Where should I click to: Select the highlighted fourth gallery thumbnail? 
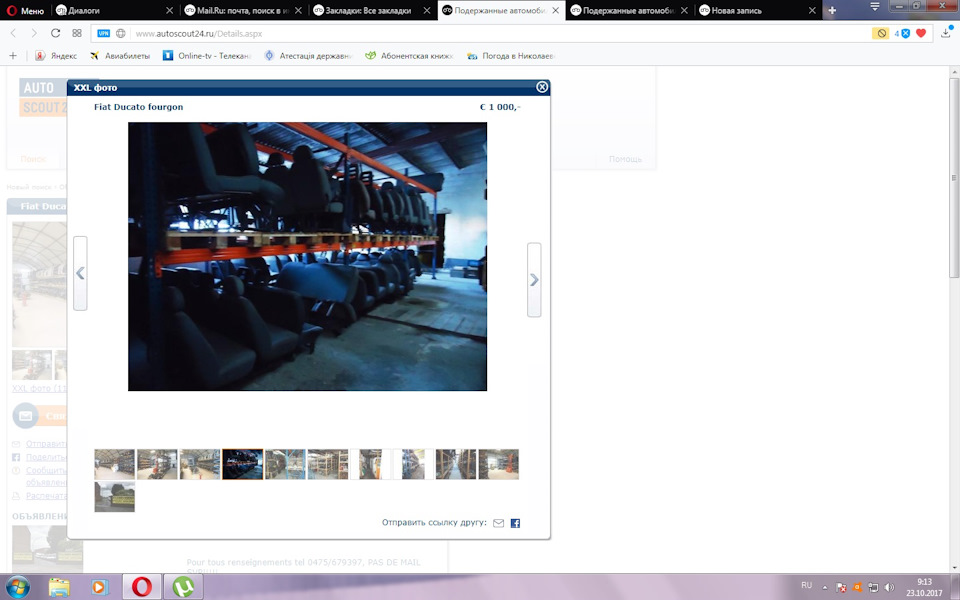[242, 464]
